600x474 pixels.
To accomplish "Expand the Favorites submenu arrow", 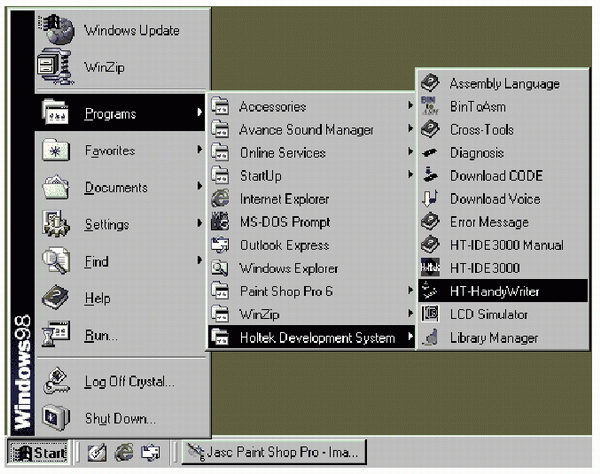I will (199, 149).
